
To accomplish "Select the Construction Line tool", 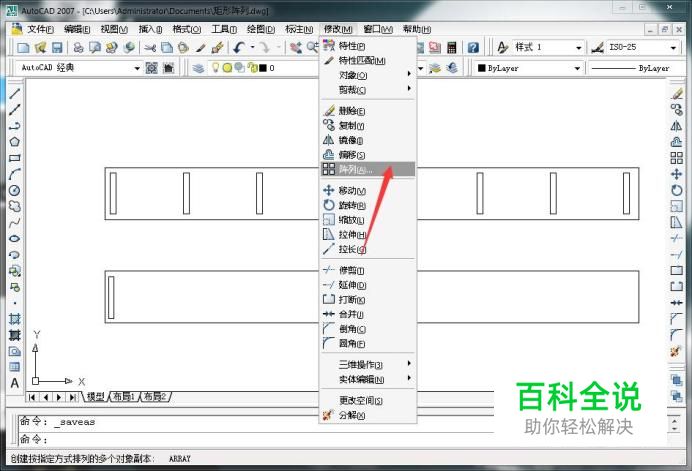I will point(15,109).
